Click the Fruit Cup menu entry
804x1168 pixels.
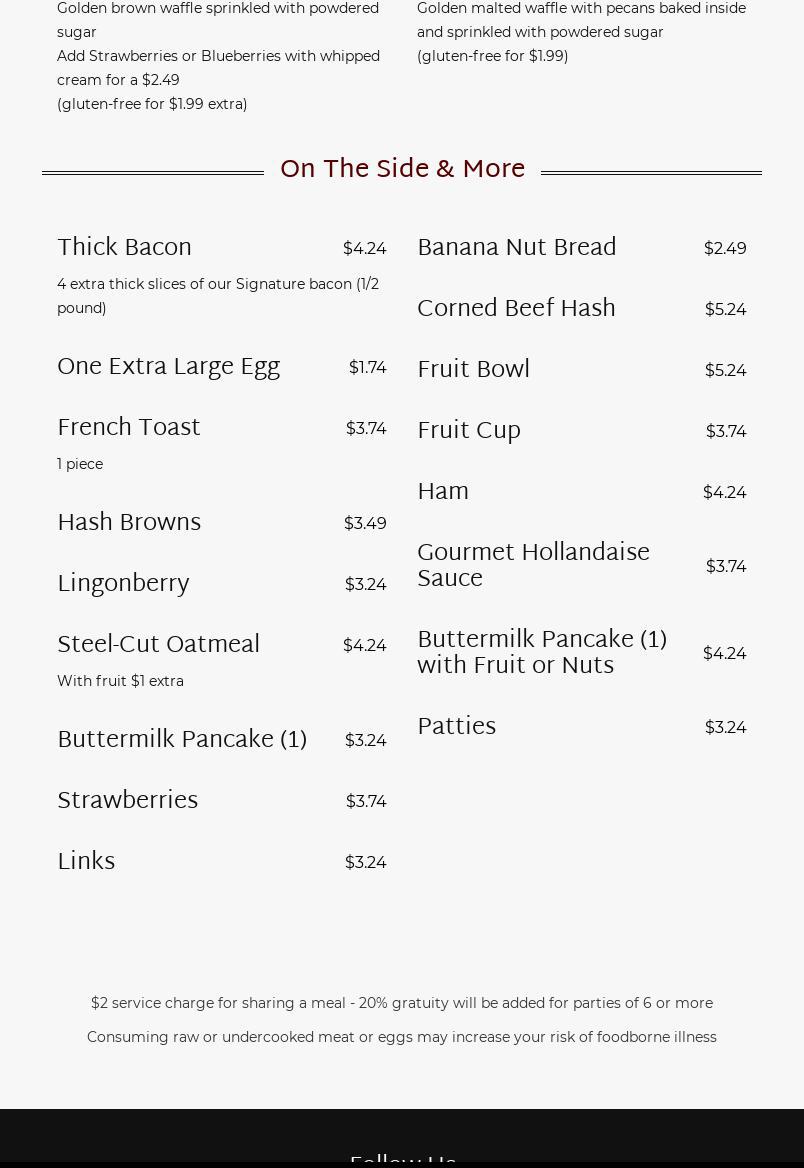click(x=468, y=430)
